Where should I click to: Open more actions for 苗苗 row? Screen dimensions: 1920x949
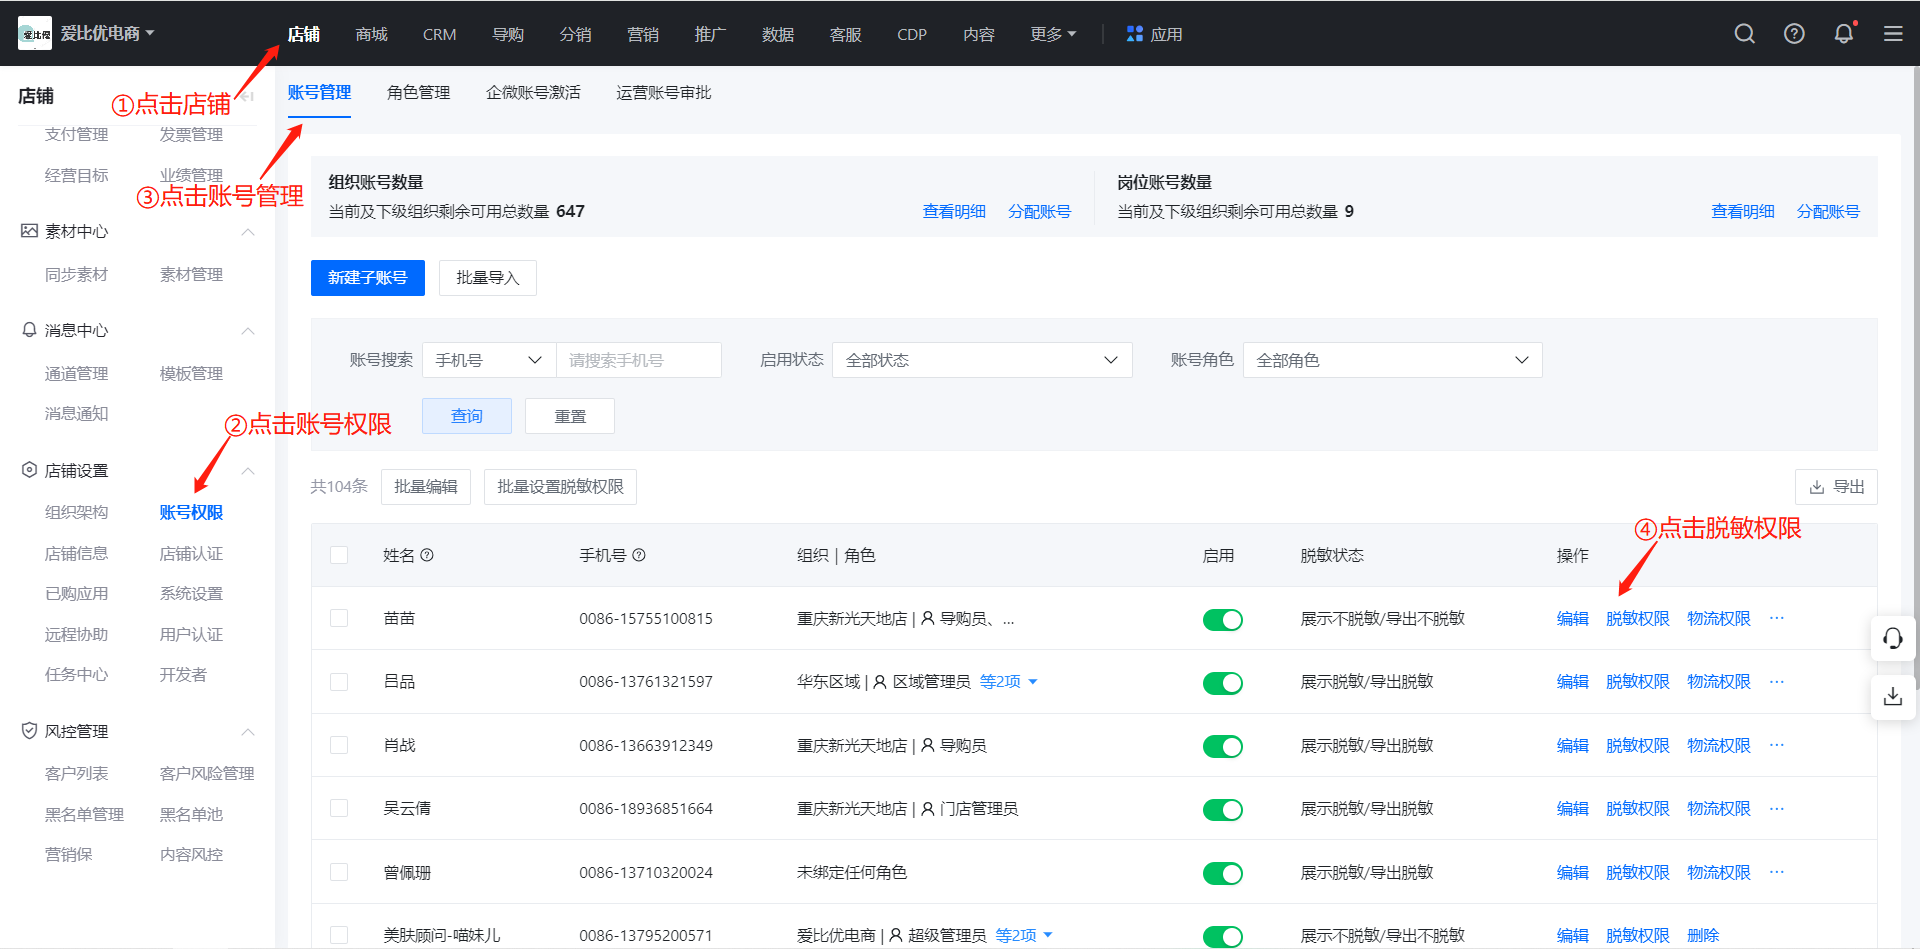pyautogui.click(x=1776, y=618)
